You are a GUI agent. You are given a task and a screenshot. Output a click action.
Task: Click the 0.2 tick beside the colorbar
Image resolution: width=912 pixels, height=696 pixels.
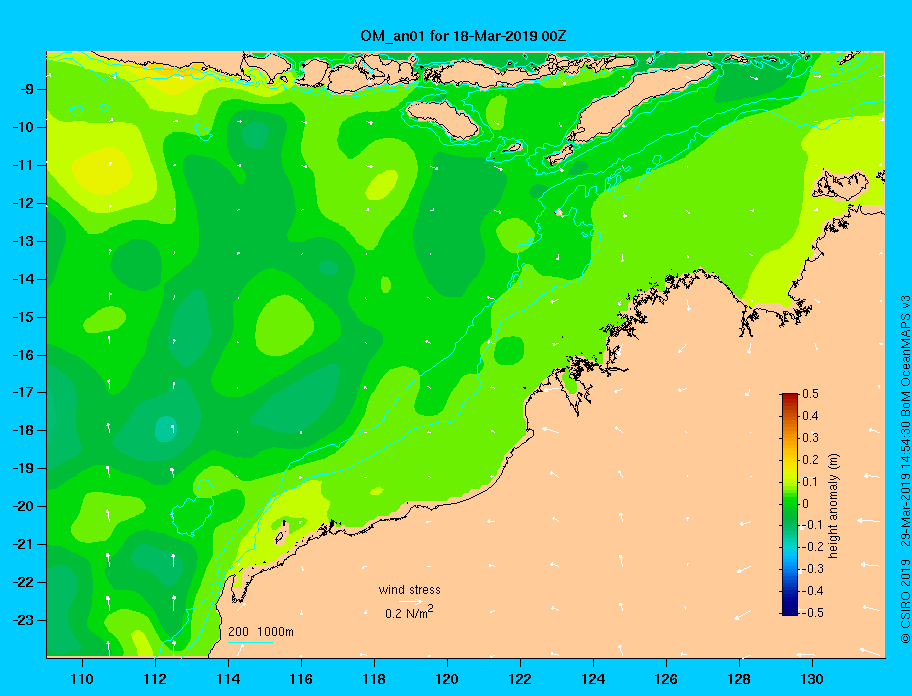[810, 460]
